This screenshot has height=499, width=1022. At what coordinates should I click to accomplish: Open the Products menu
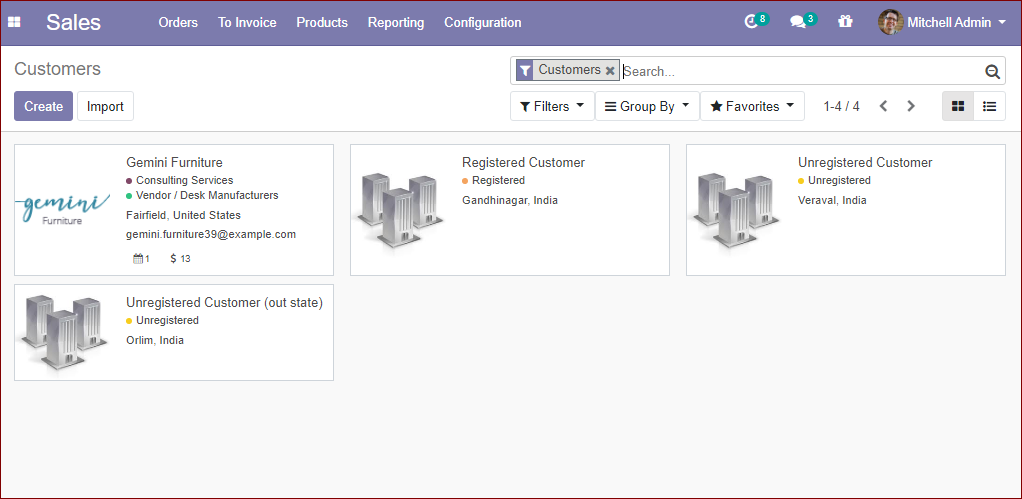(x=322, y=23)
